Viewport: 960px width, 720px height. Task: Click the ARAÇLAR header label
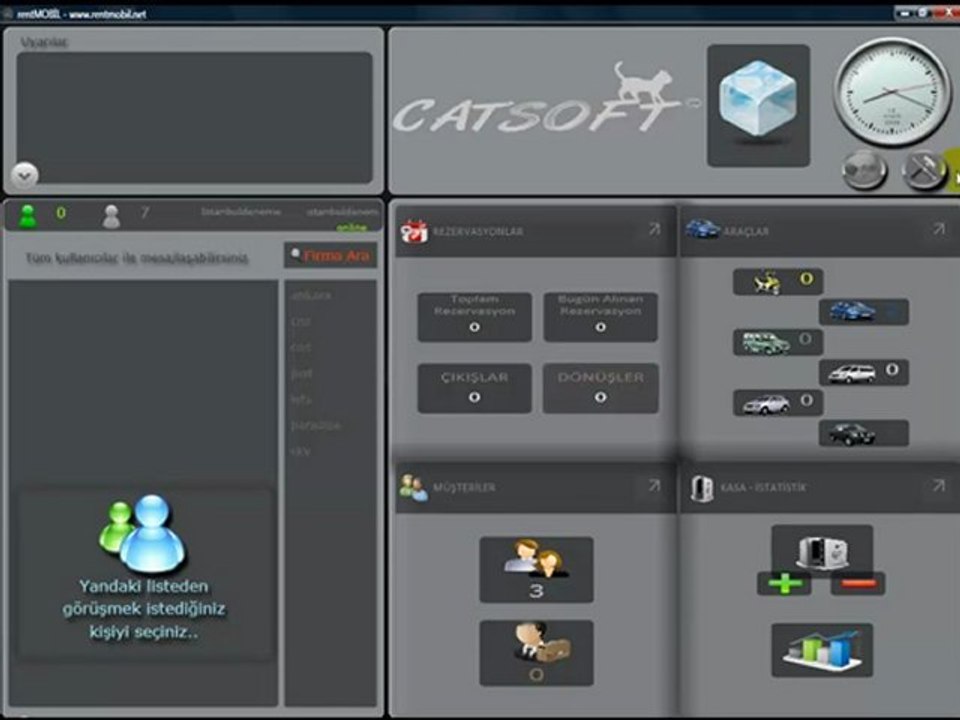coord(746,231)
